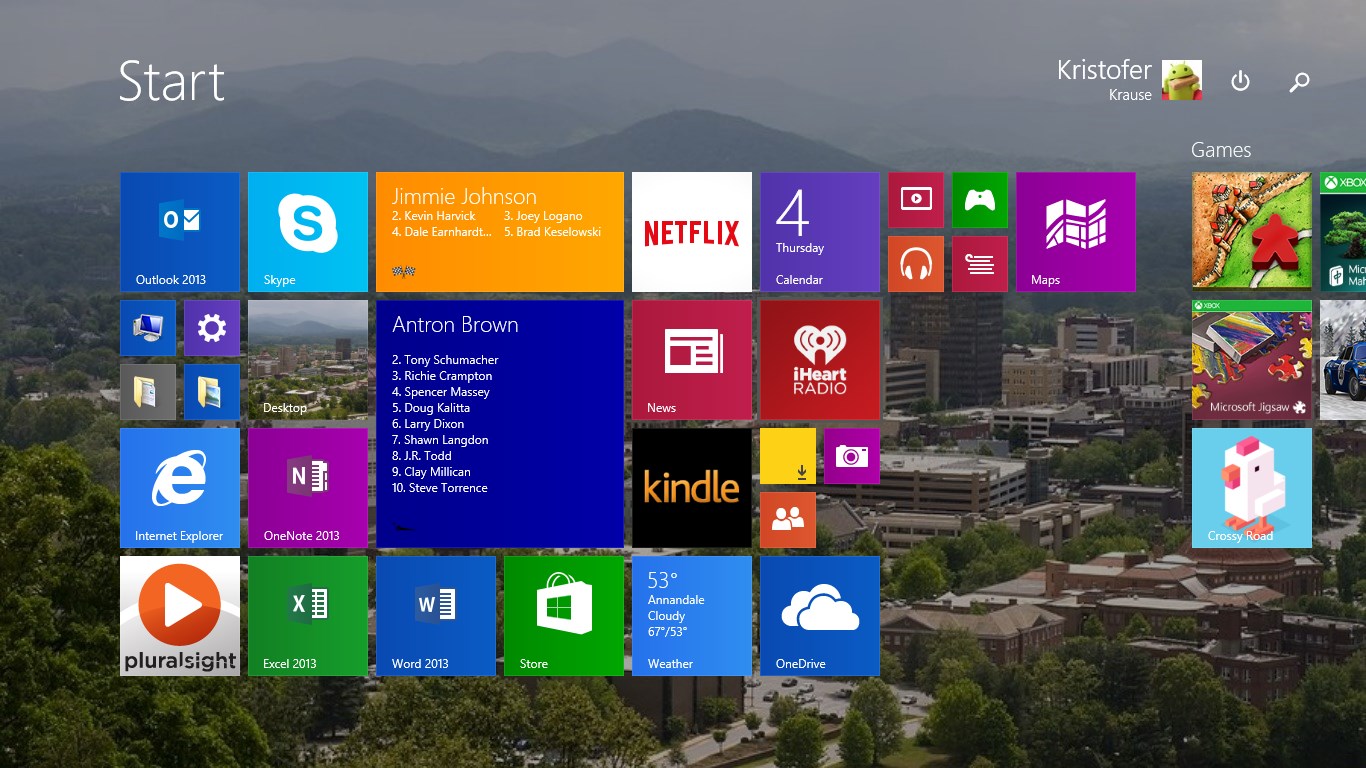Launch iHeart Radio tile
Screen dimensions: 1366x768
point(820,360)
